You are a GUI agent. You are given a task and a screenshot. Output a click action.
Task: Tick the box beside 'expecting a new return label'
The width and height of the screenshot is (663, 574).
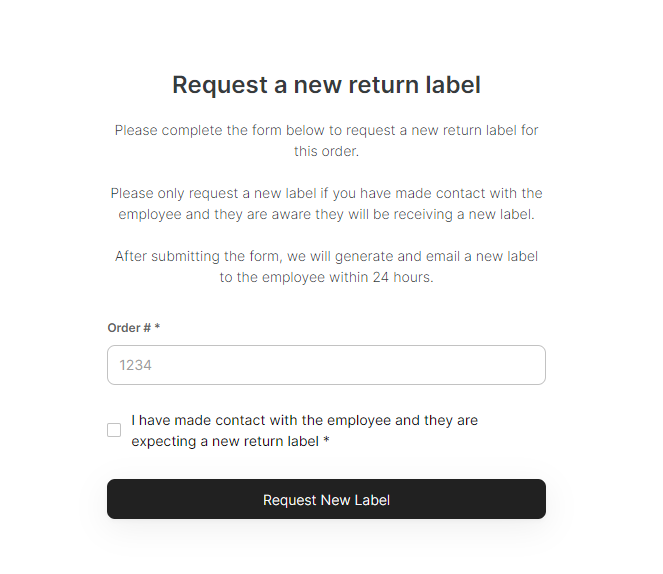pyautogui.click(x=114, y=430)
